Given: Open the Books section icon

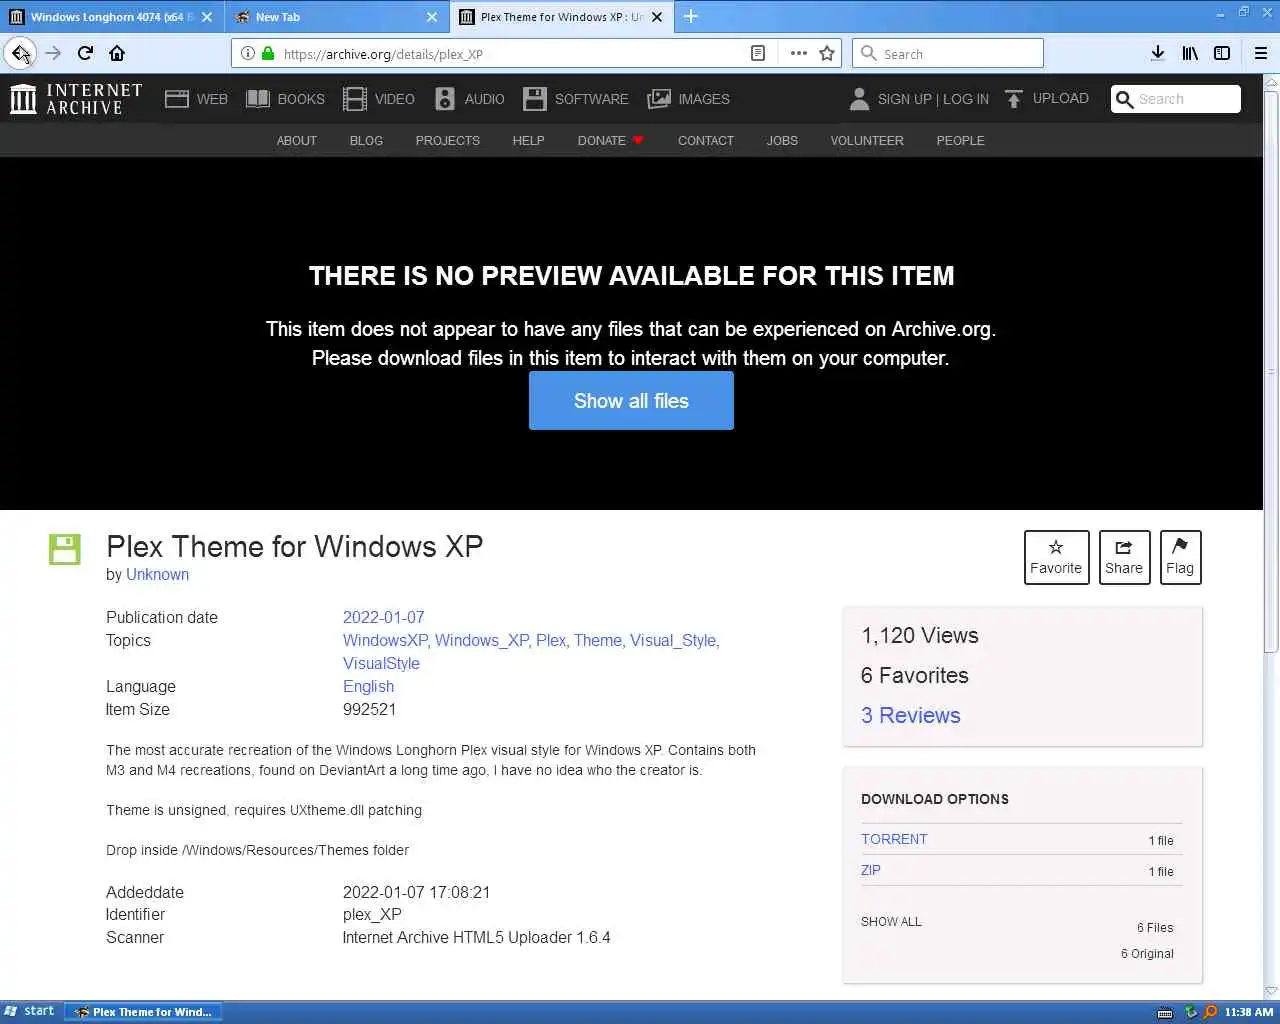Looking at the screenshot, I should pos(258,99).
